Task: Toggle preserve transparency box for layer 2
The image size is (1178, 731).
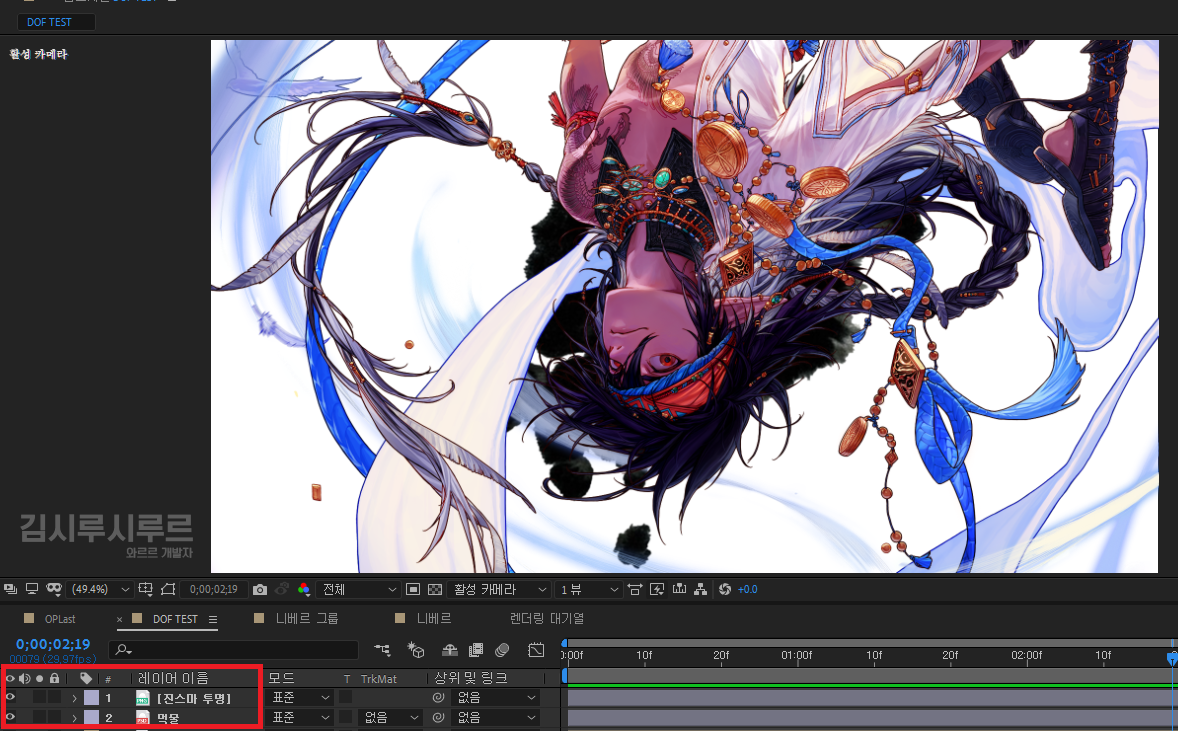Action: coord(346,717)
